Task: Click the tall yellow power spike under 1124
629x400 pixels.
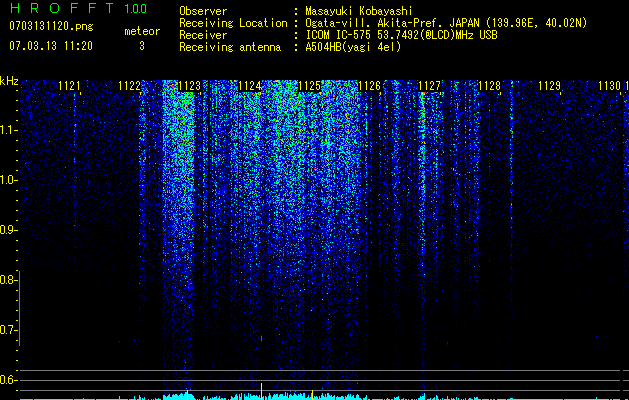Action: 262,391
